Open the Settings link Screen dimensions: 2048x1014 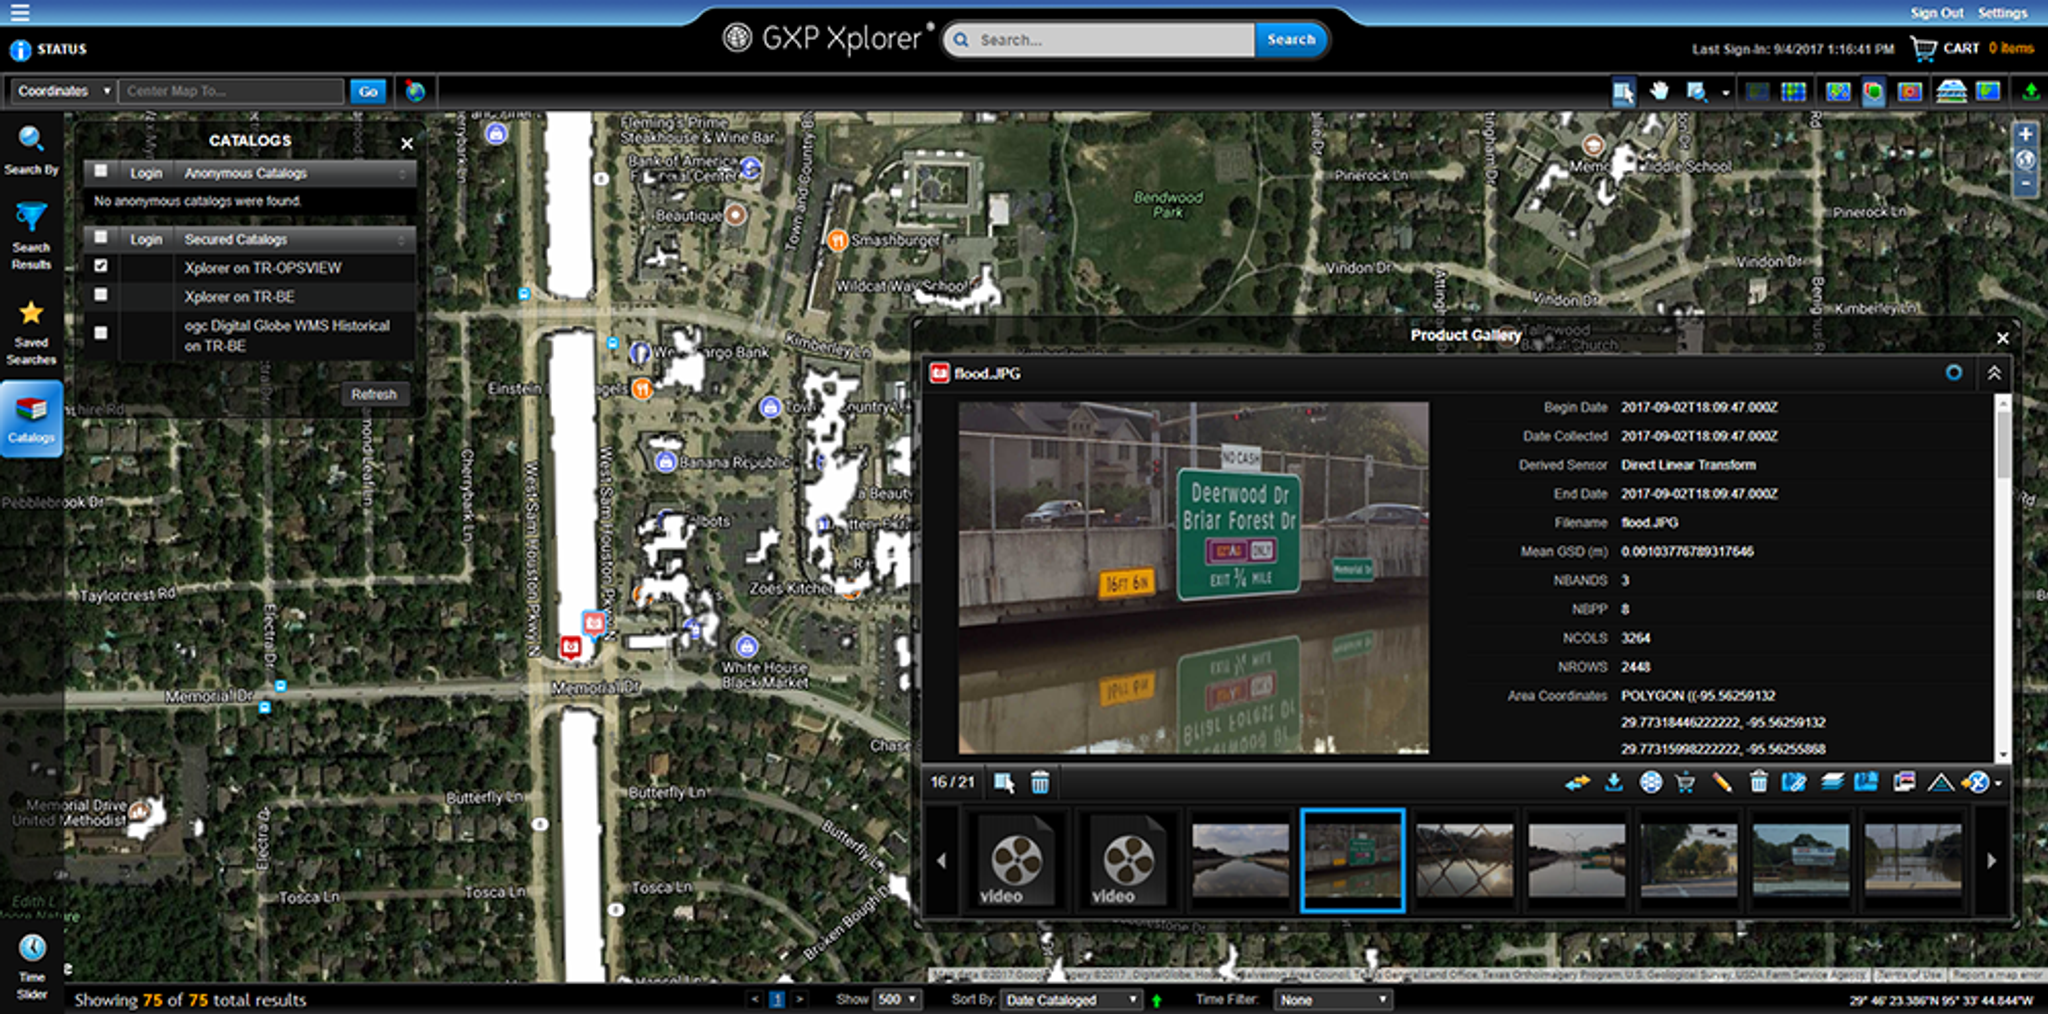click(2002, 13)
